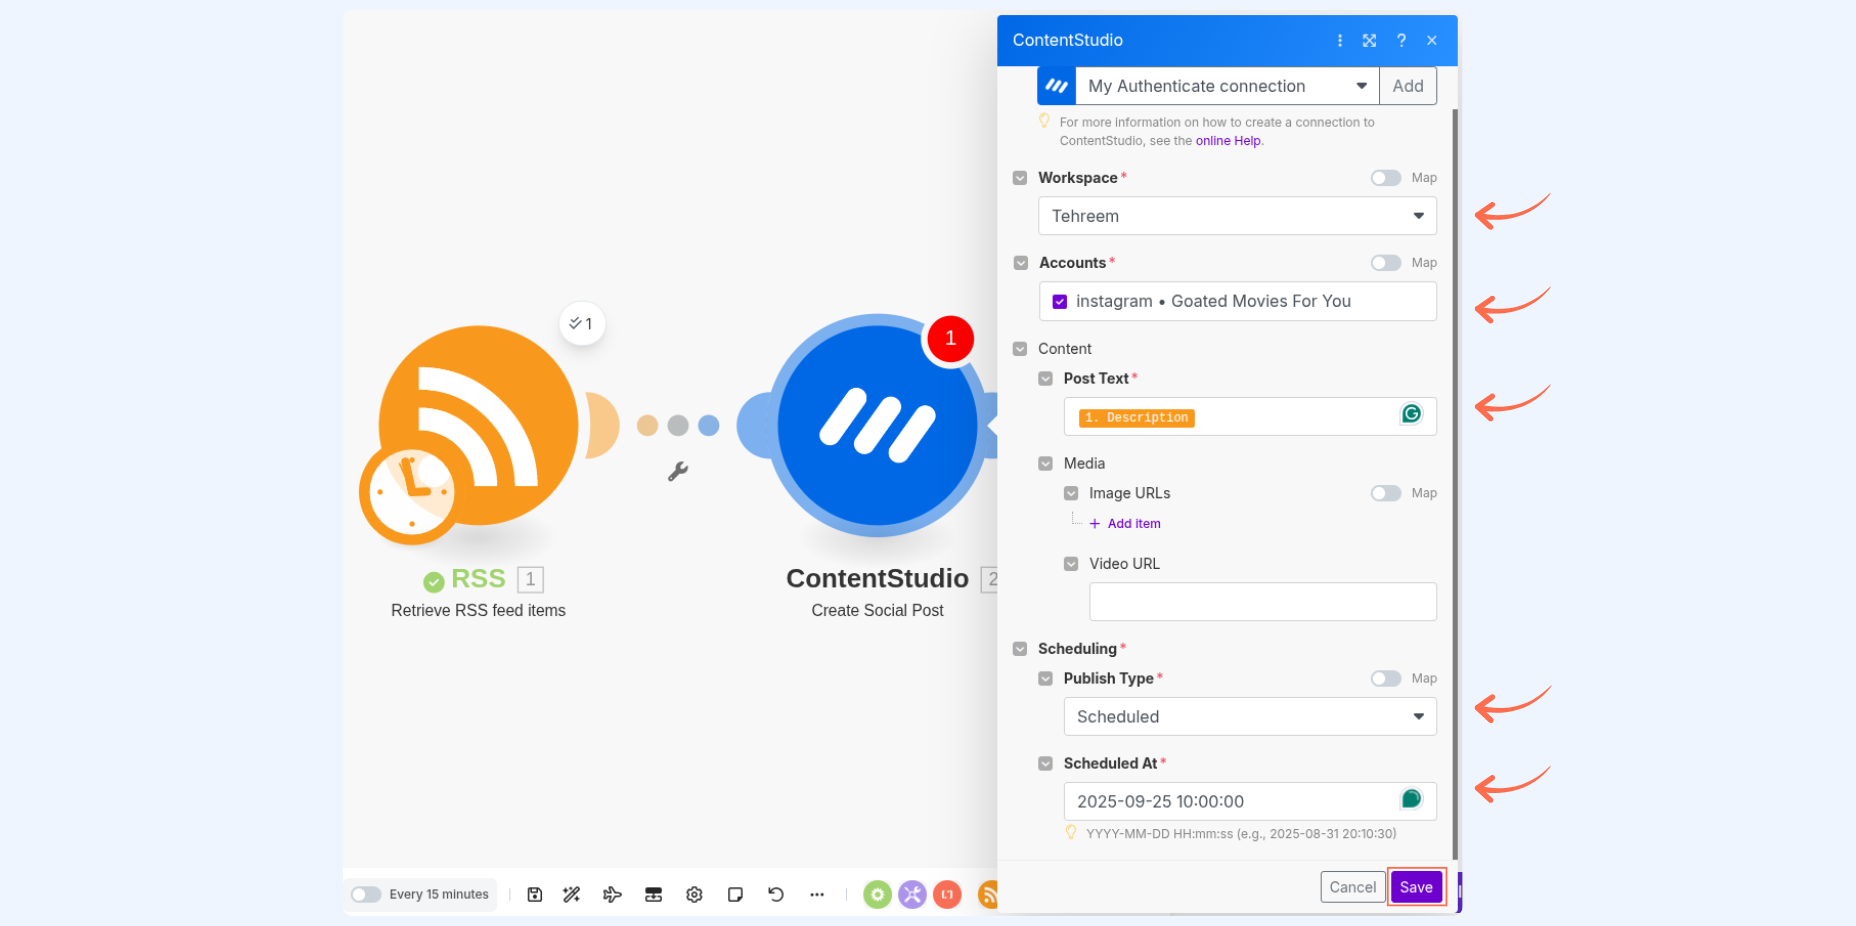
Task: Open scenario settings gear icon
Action: pos(694,894)
